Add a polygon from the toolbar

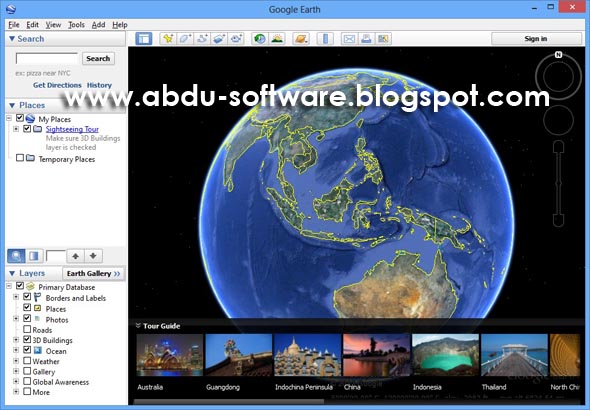point(185,39)
